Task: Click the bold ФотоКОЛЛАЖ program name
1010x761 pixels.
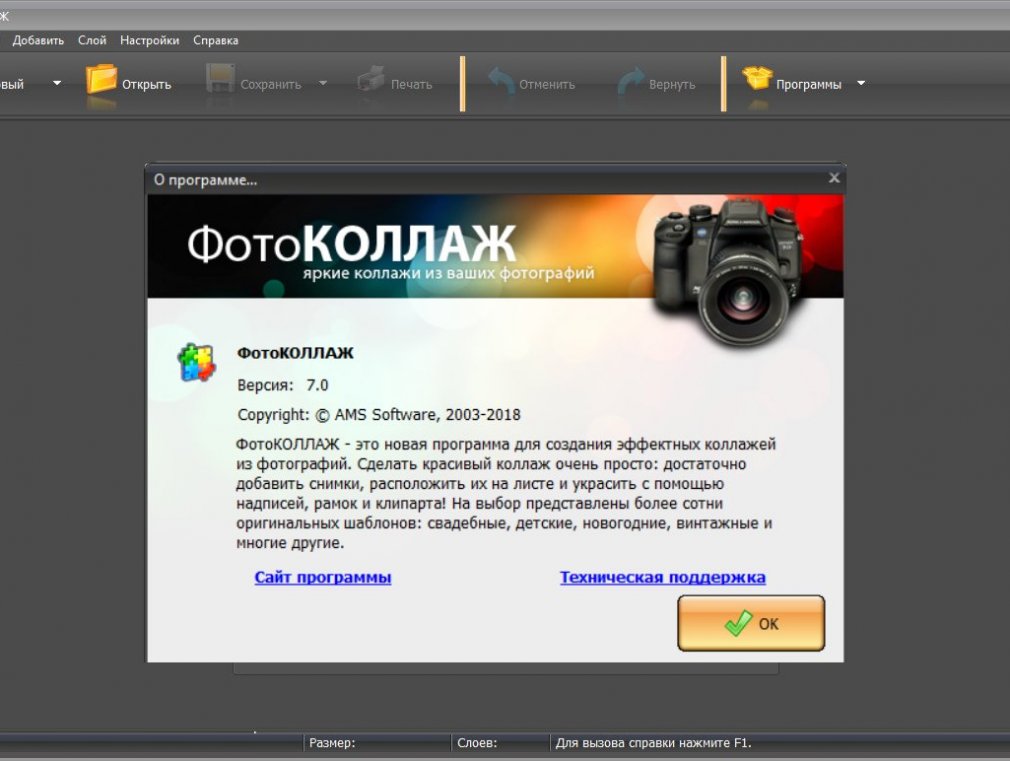Action: click(x=295, y=353)
